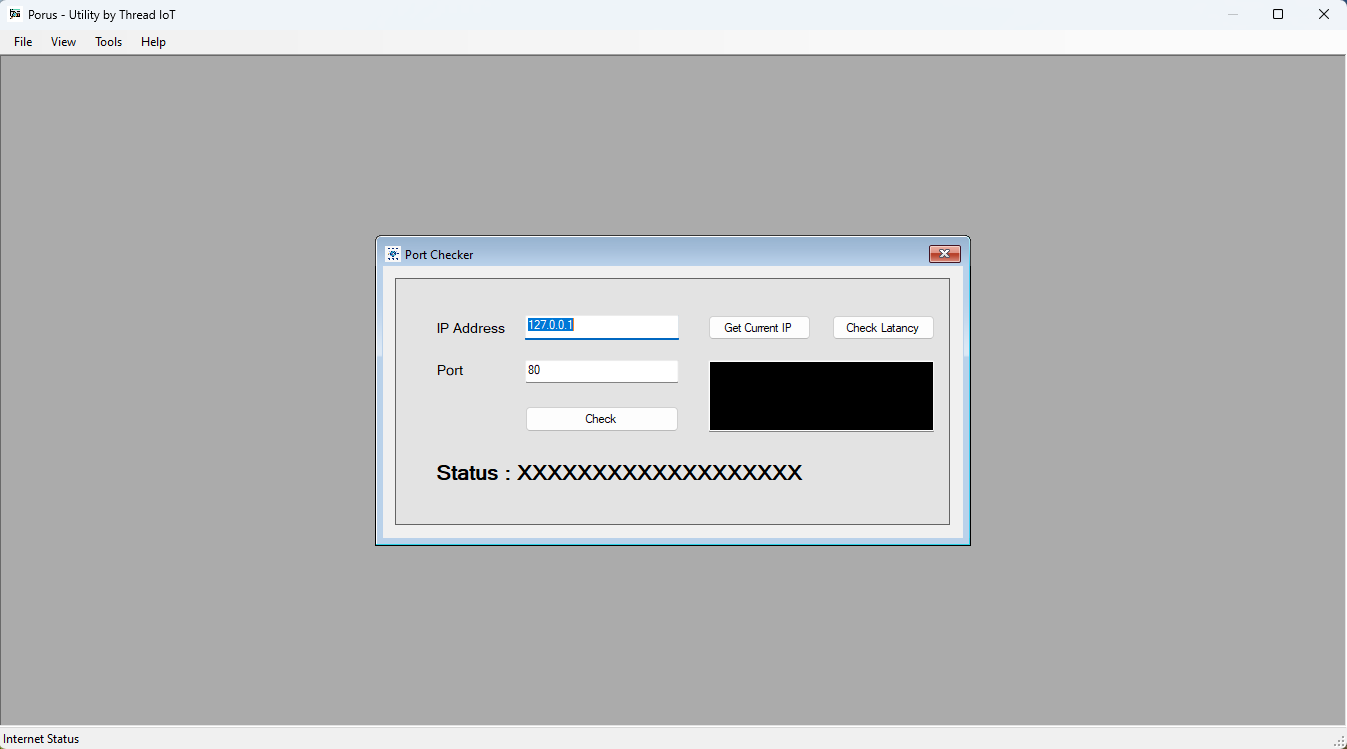Click the Porus application icon in the title bar

(15, 14)
